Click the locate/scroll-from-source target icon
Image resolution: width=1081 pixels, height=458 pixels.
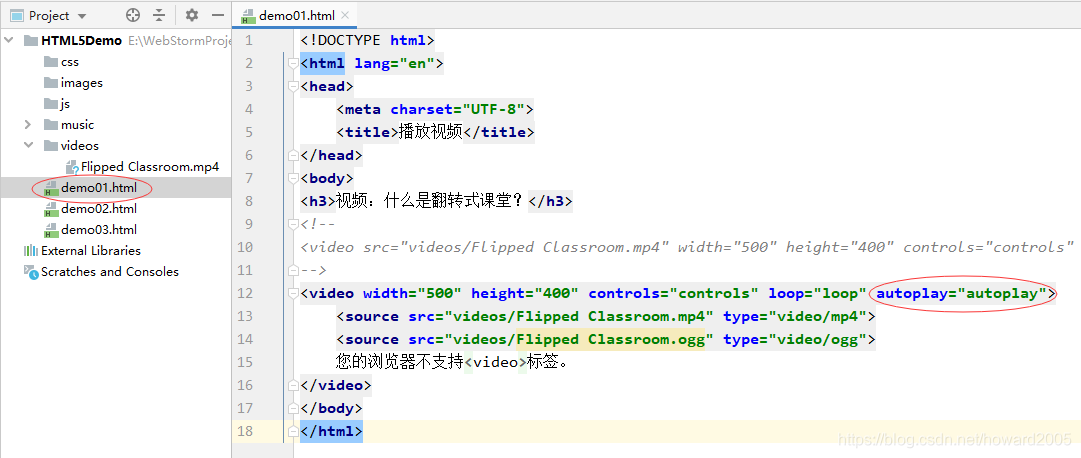(x=133, y=15)
